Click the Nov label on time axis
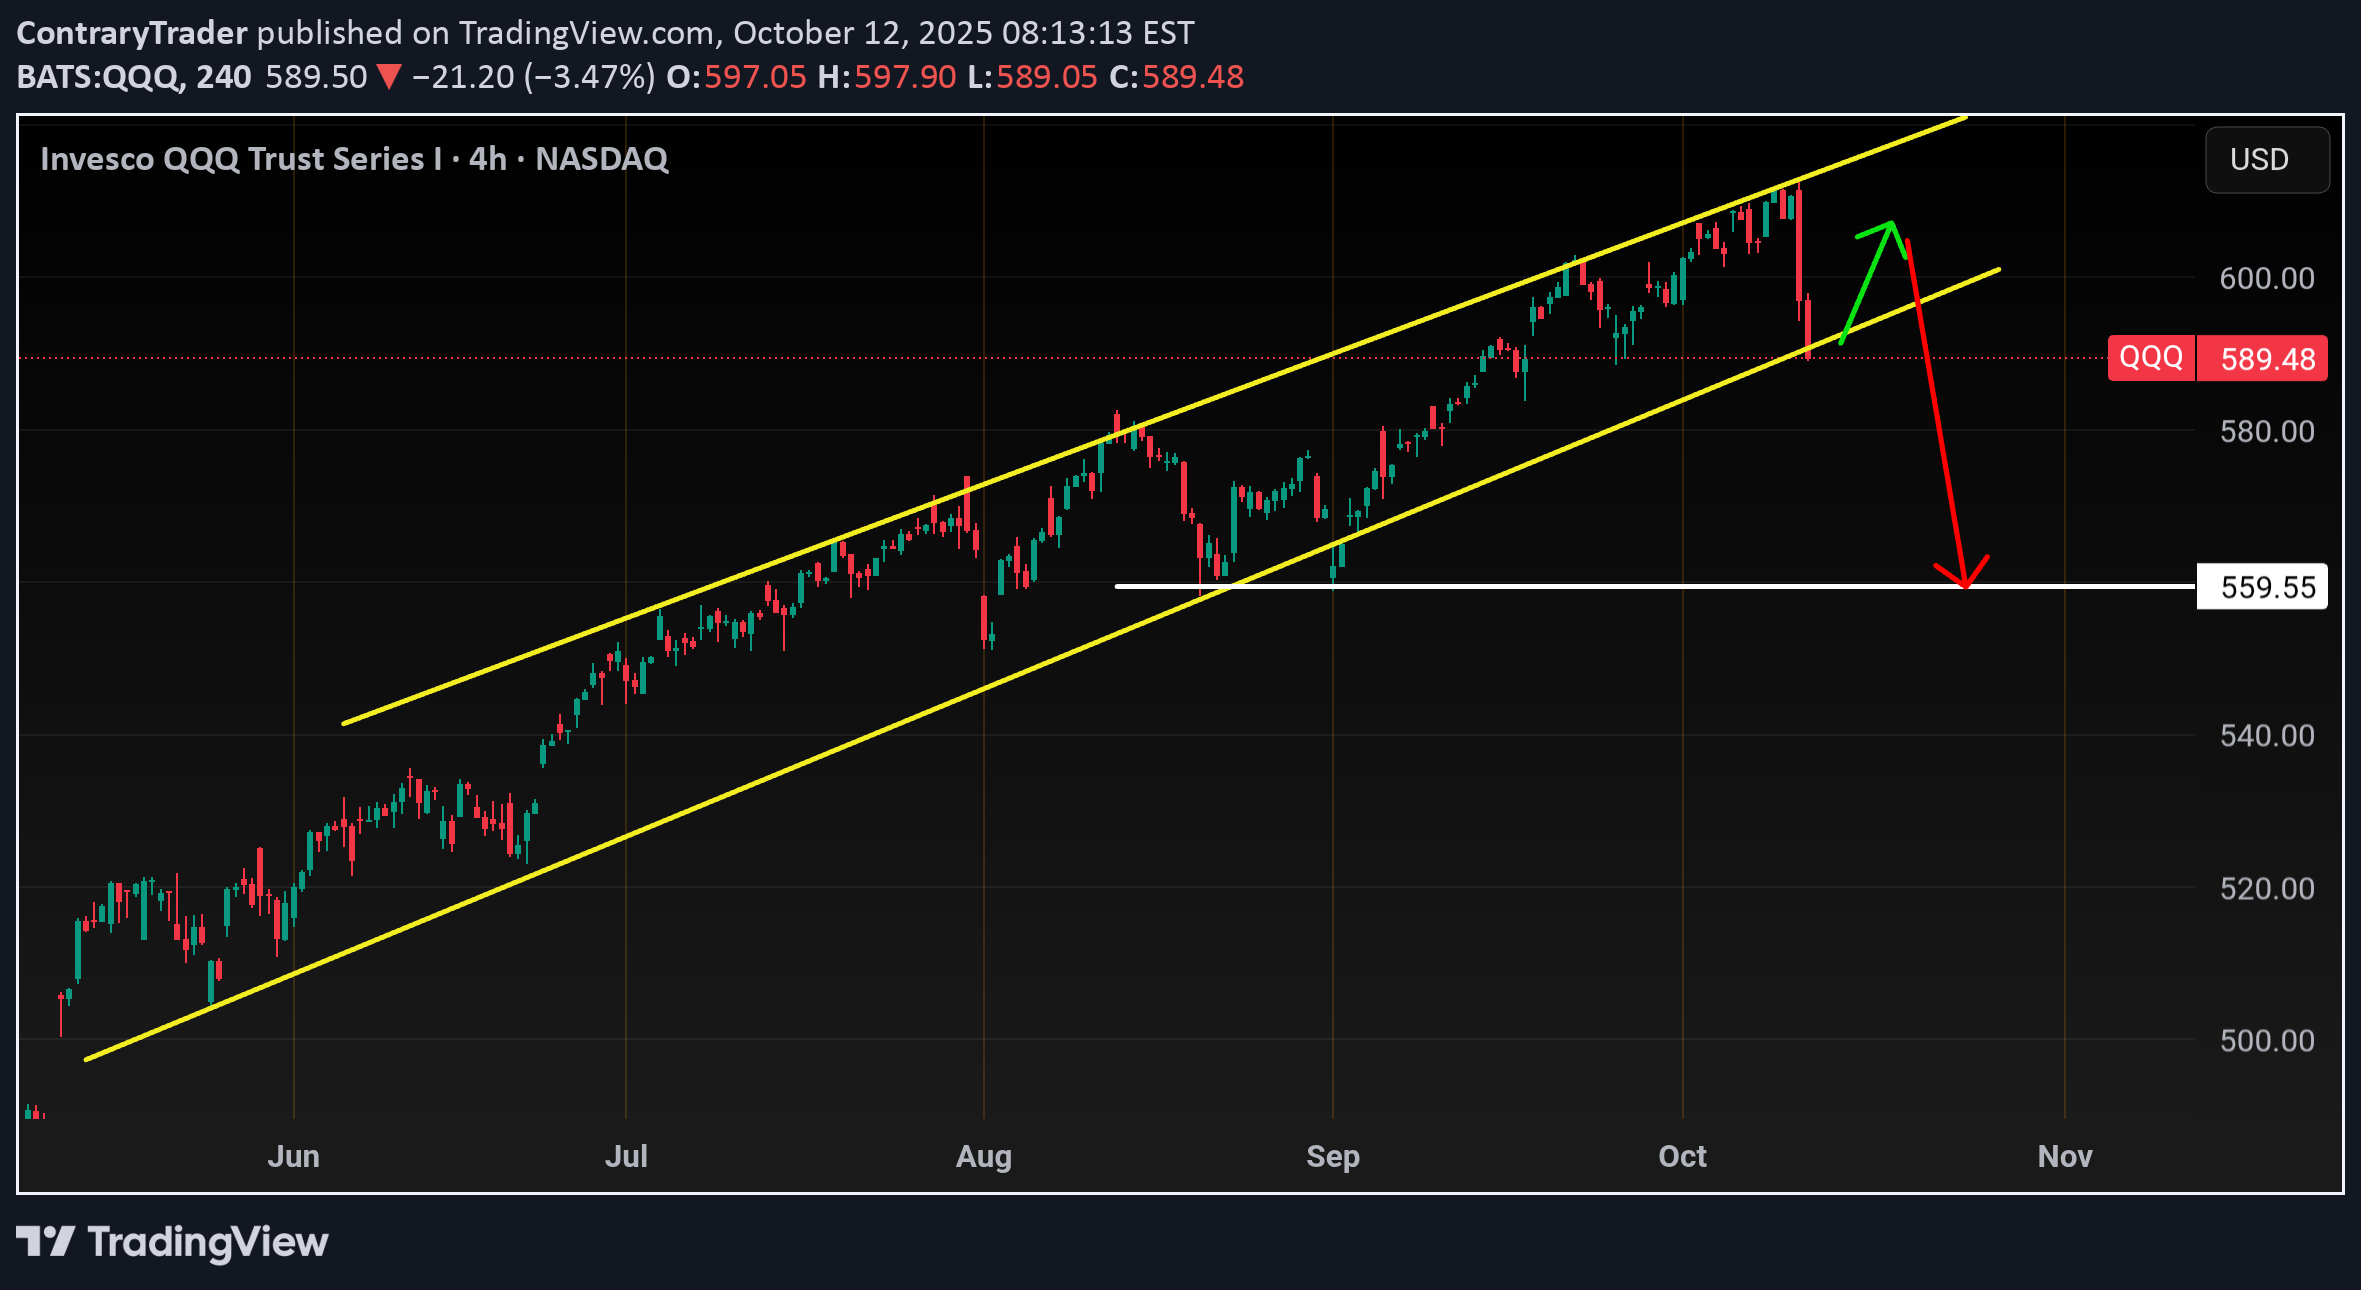This screenshot has height=1290, width=2361. (x=2064, y=1157)
